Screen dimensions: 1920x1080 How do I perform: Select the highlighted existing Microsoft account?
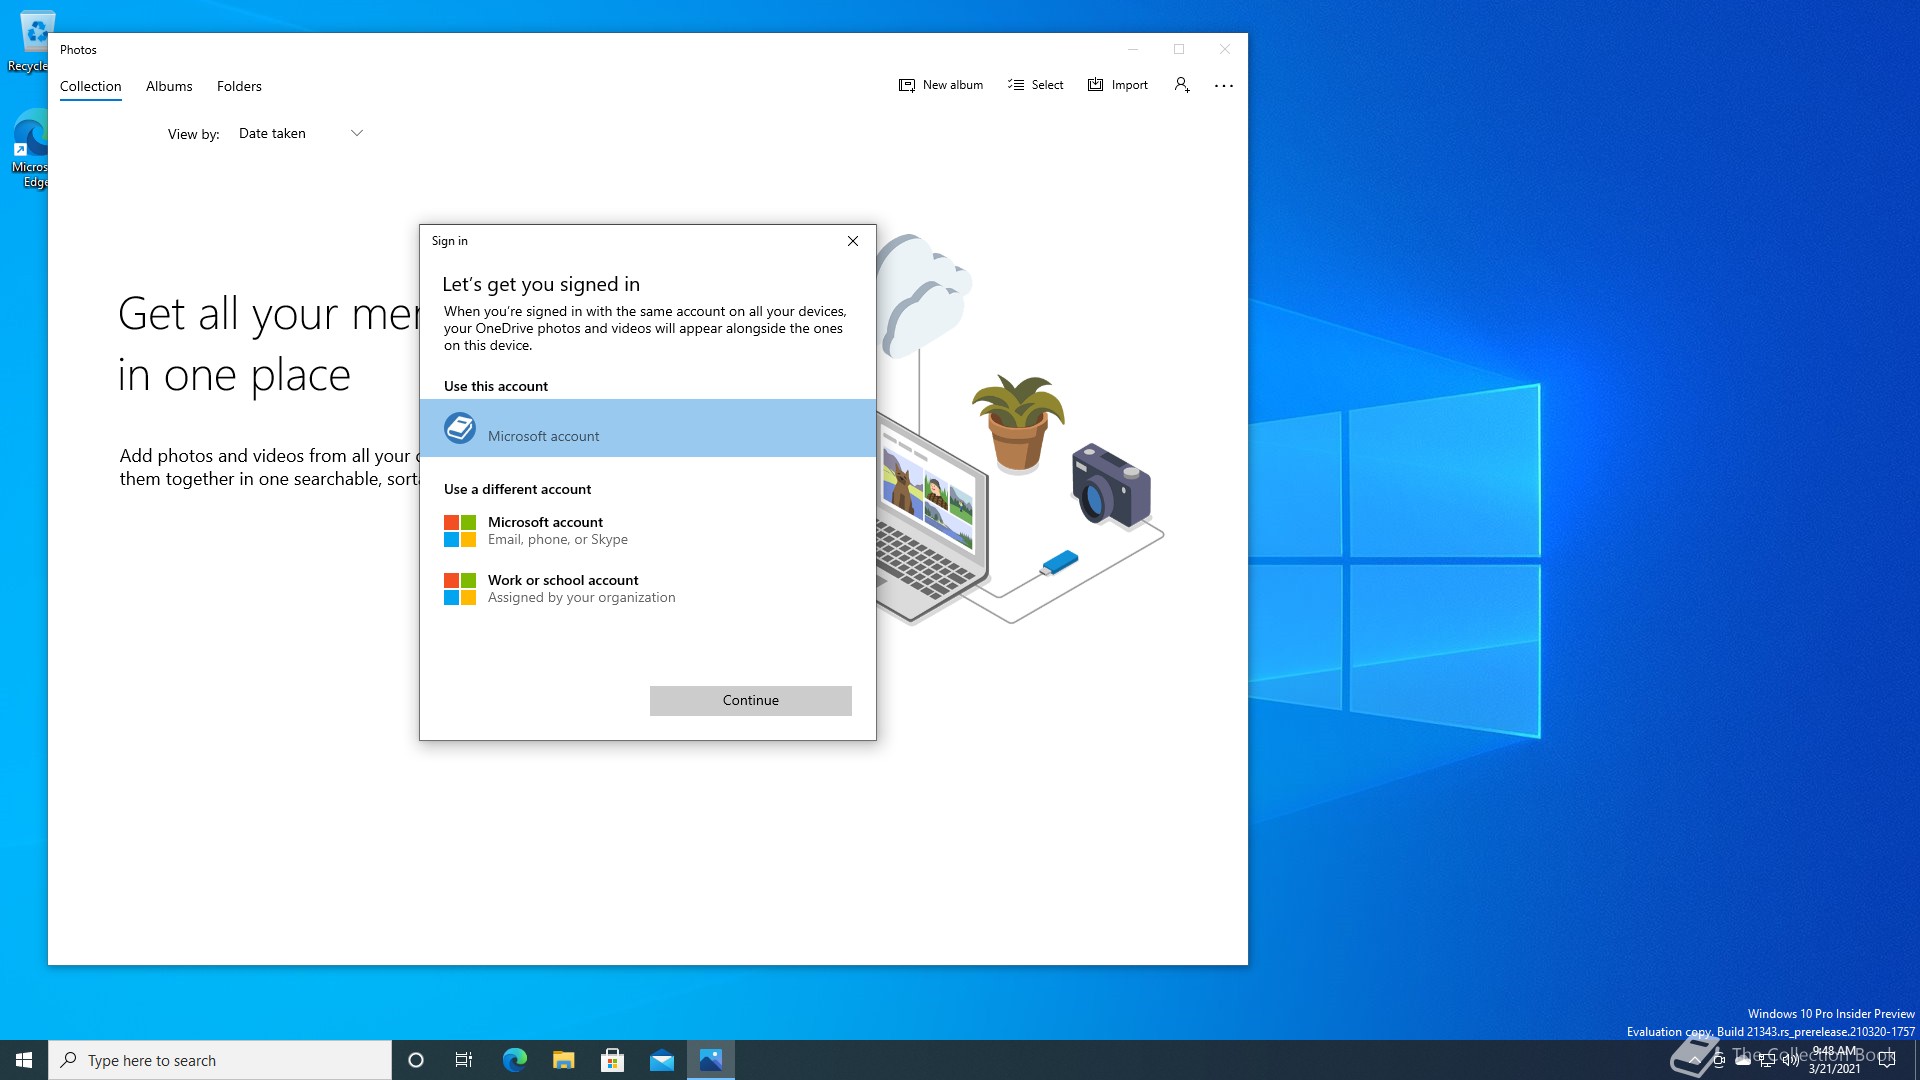[648, 428]
